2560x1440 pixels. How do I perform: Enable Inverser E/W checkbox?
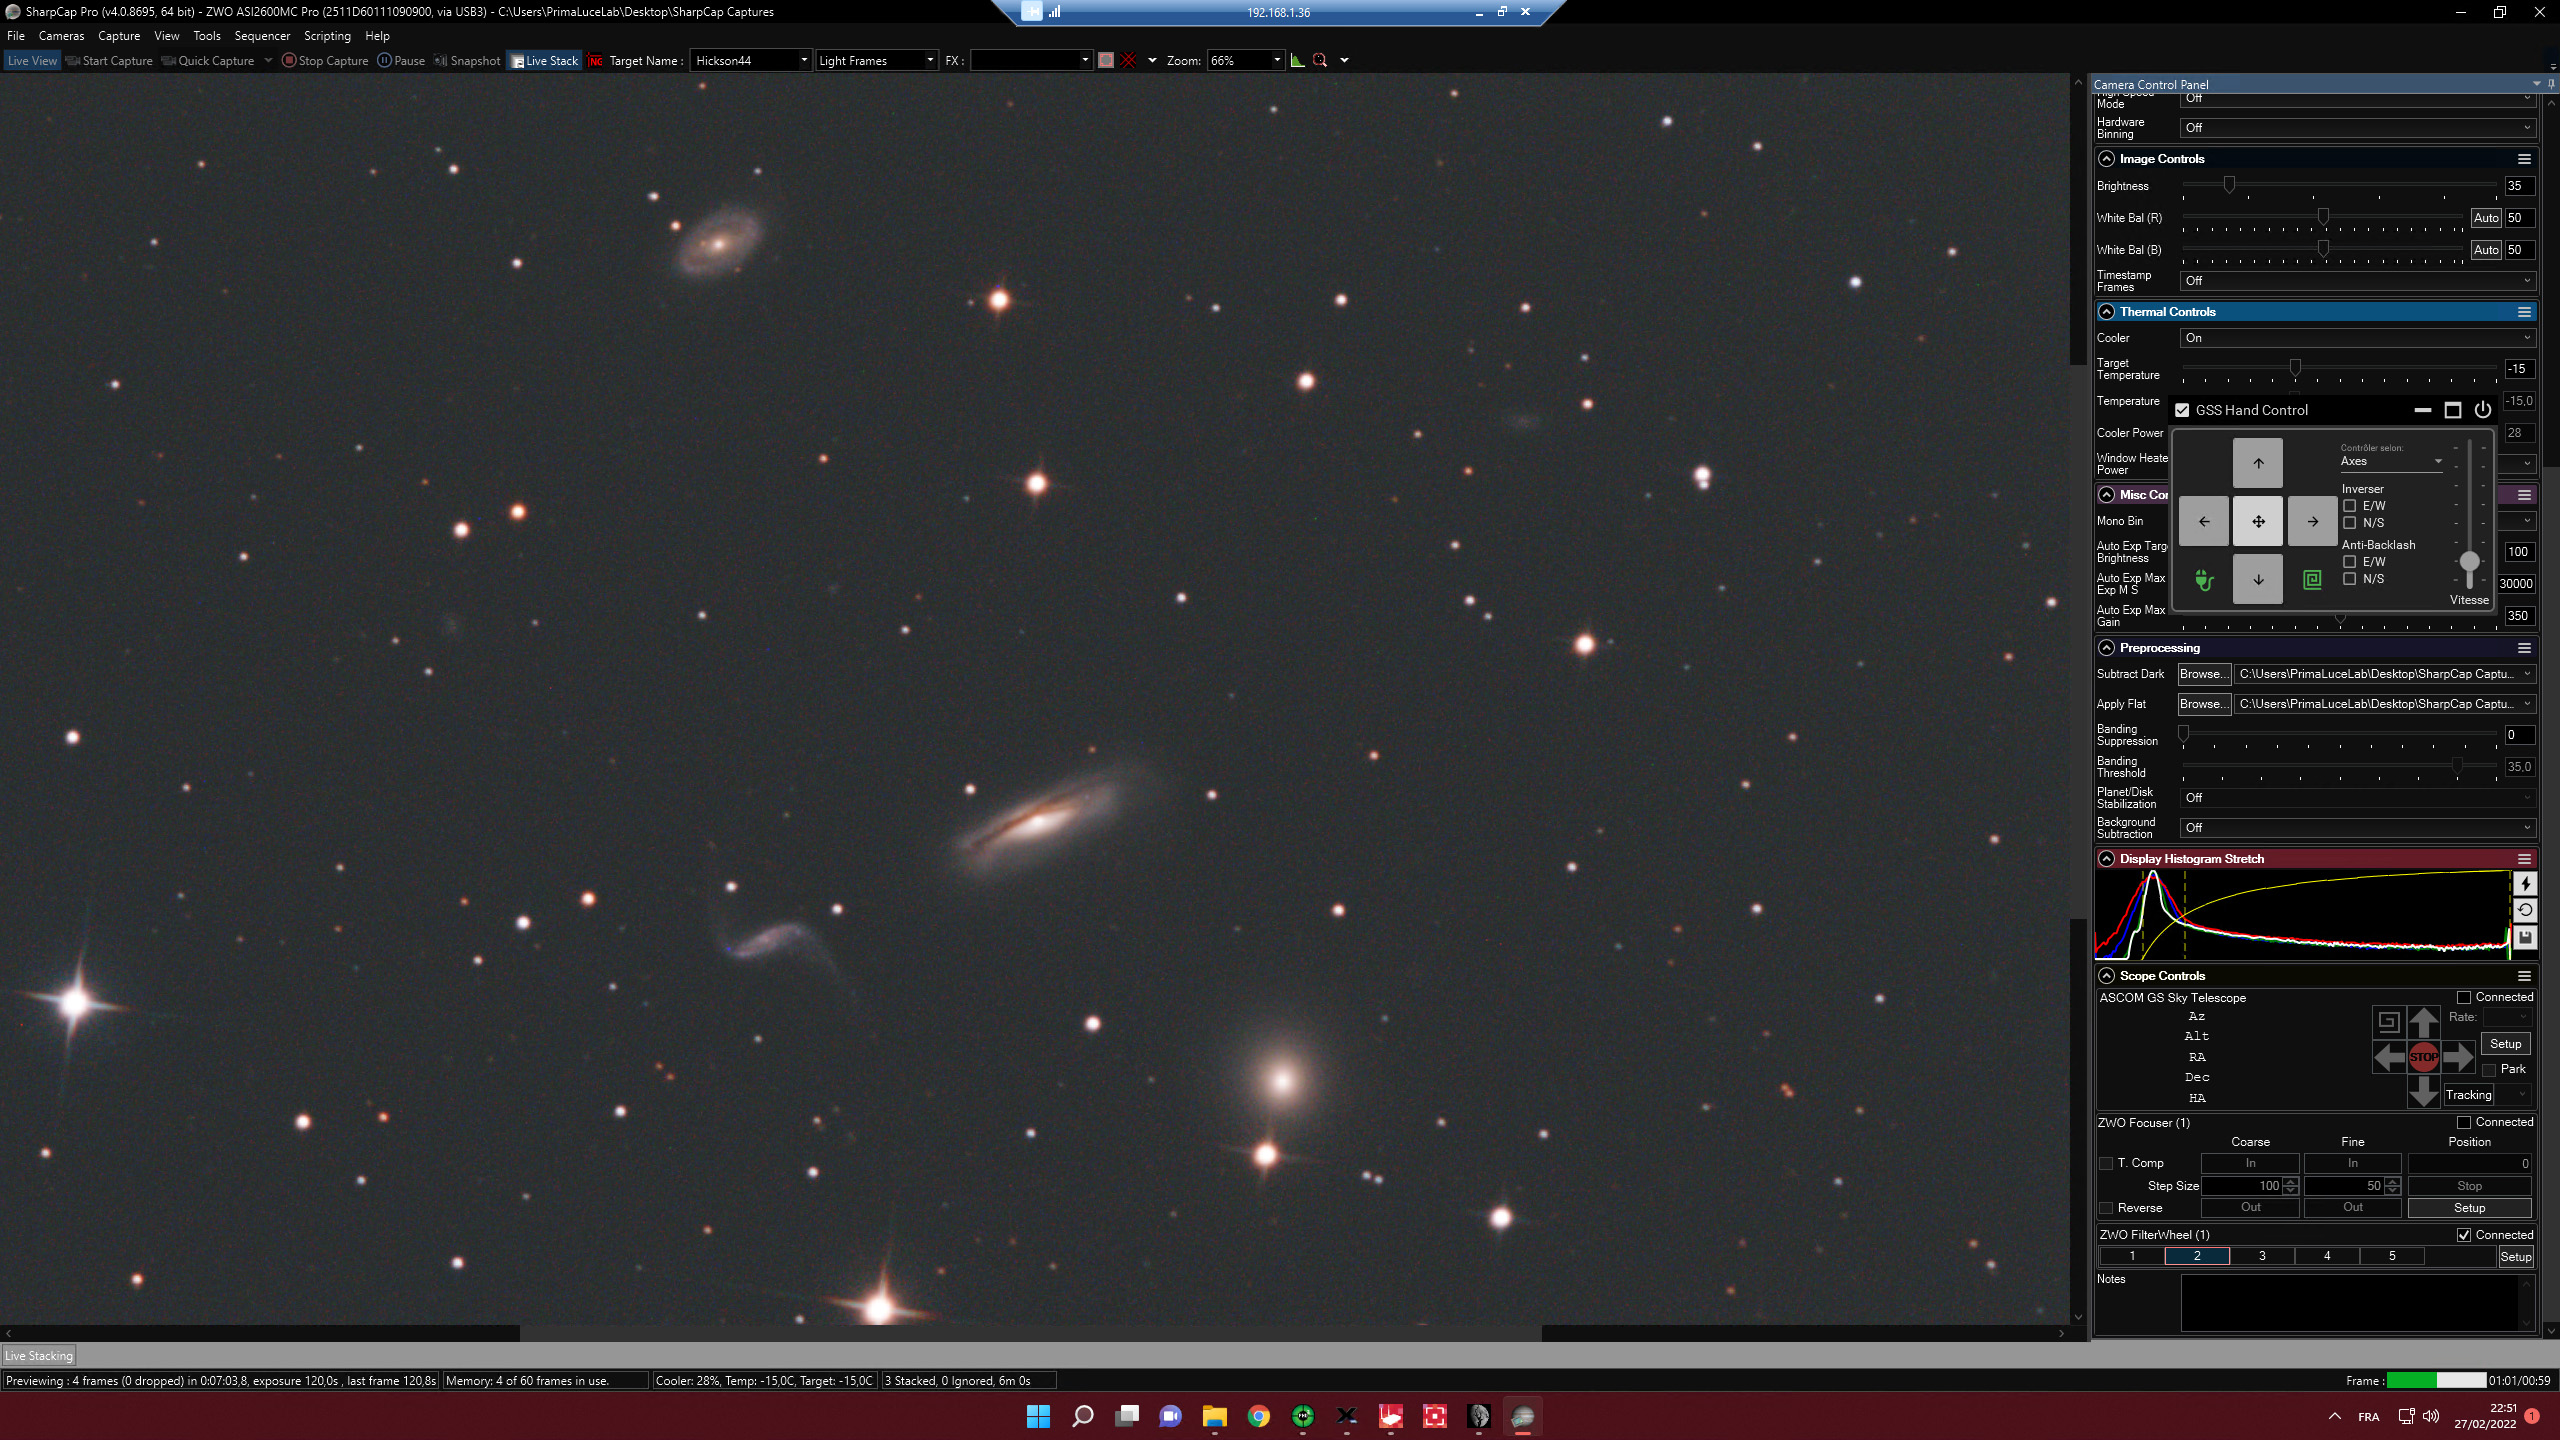tap(2350, 506)
